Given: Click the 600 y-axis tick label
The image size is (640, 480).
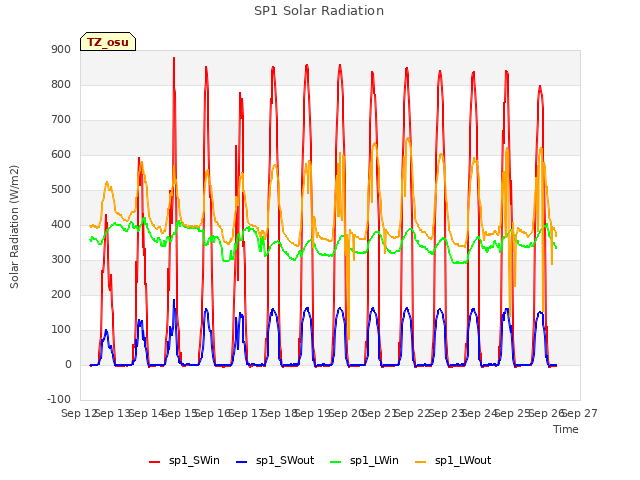Looking at the screenshot, I should 61,155.
